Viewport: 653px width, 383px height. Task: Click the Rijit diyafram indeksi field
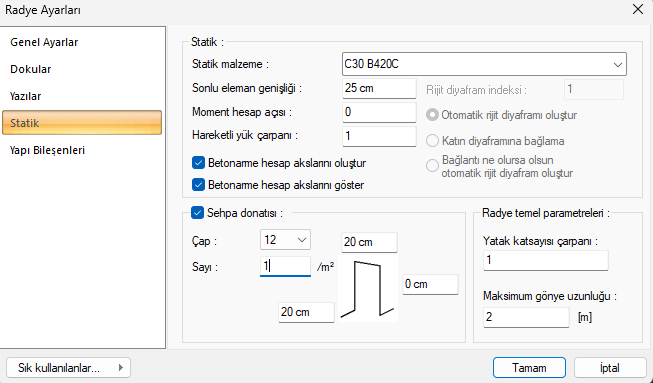pos(593,90)
